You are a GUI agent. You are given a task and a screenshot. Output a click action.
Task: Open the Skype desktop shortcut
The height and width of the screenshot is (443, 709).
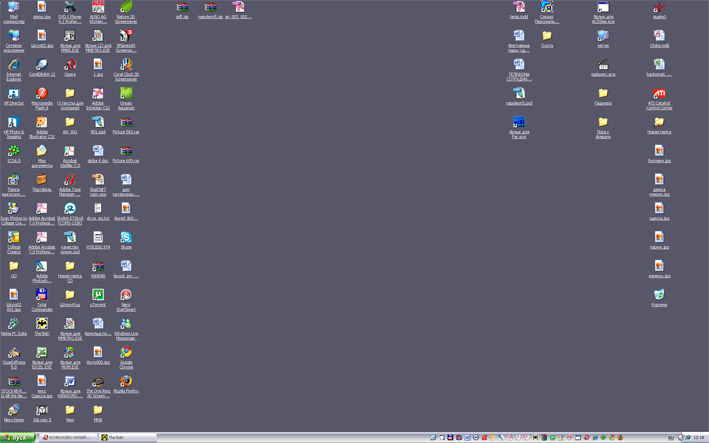(x=126, y=237)
